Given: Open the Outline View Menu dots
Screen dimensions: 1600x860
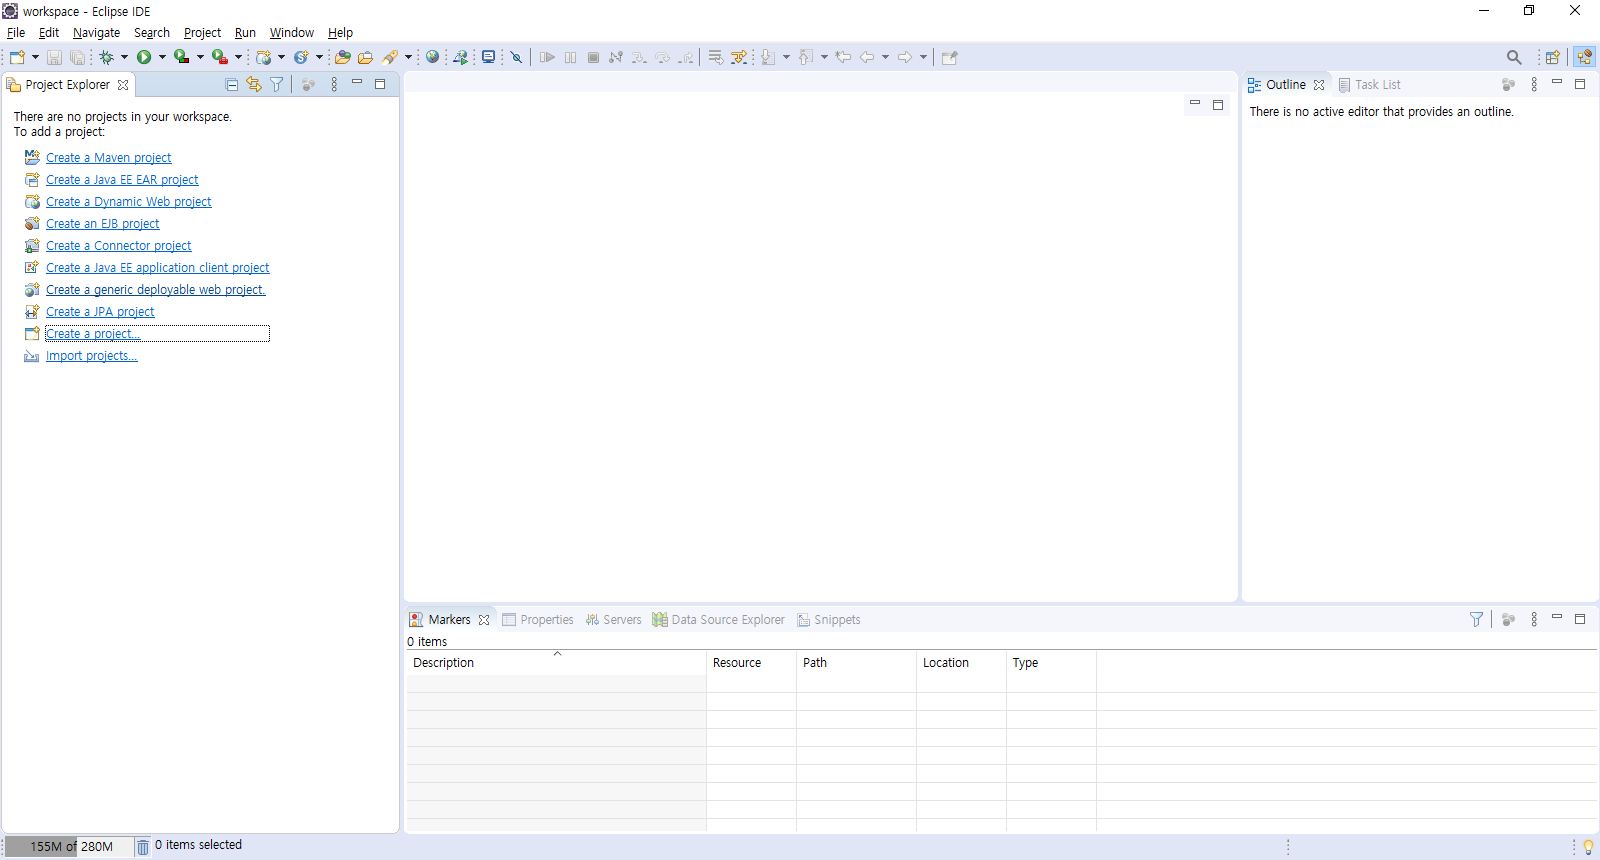Looking at the screenshot, I should tap(1534, 85).
